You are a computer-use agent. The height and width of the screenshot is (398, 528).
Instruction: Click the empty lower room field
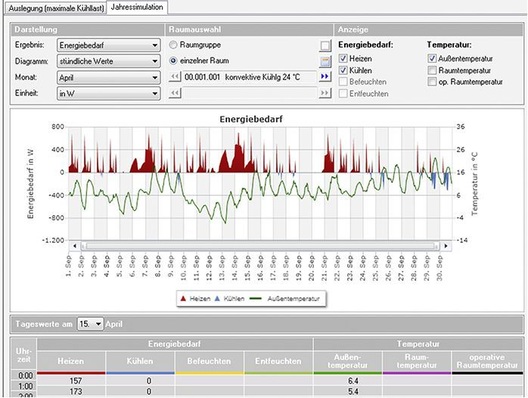tap(250, 93)
